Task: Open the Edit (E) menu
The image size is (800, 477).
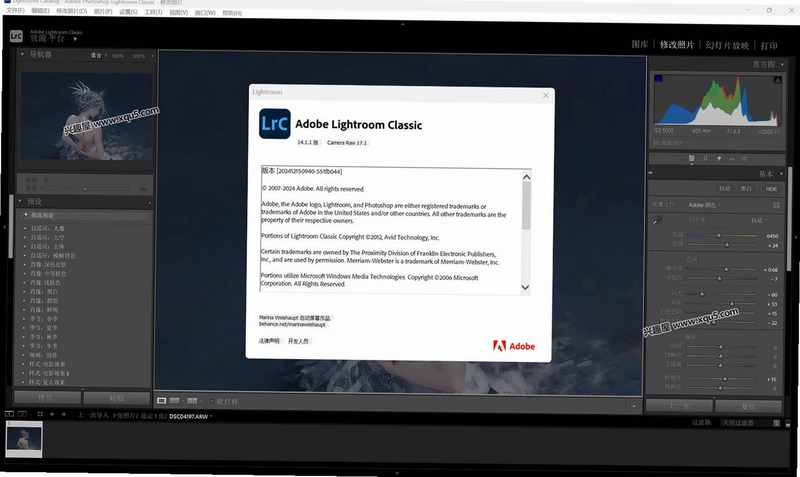Action: [x=40, y=11]
